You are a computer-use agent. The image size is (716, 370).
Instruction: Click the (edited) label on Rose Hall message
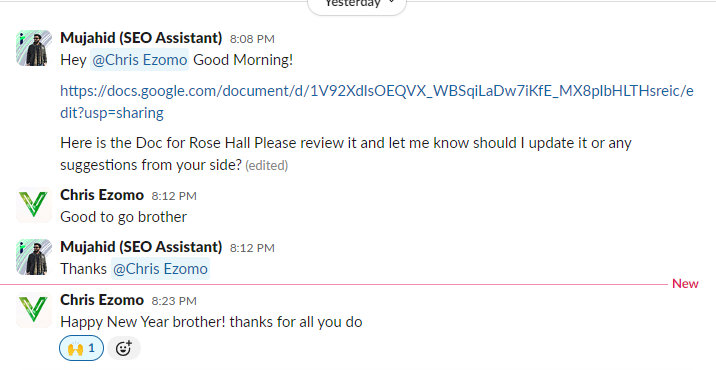267,165
